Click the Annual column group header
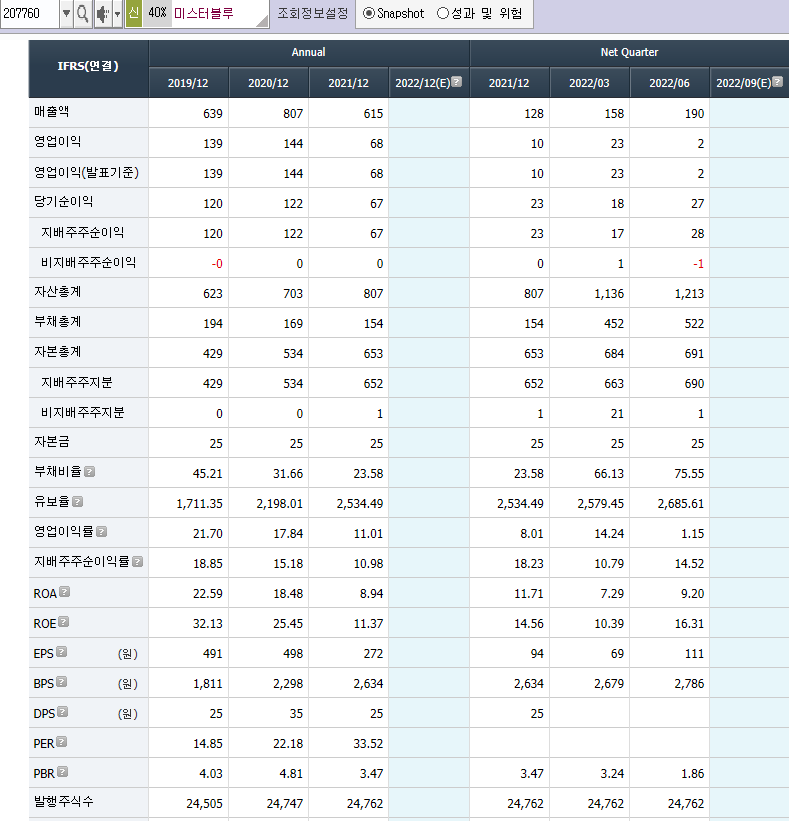Screen dimensions: 789x821 click(x=309, y=52)
